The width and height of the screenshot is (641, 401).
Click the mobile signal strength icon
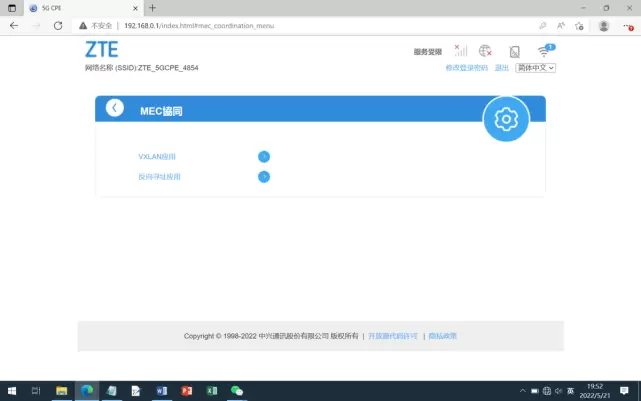click(461, 51)
